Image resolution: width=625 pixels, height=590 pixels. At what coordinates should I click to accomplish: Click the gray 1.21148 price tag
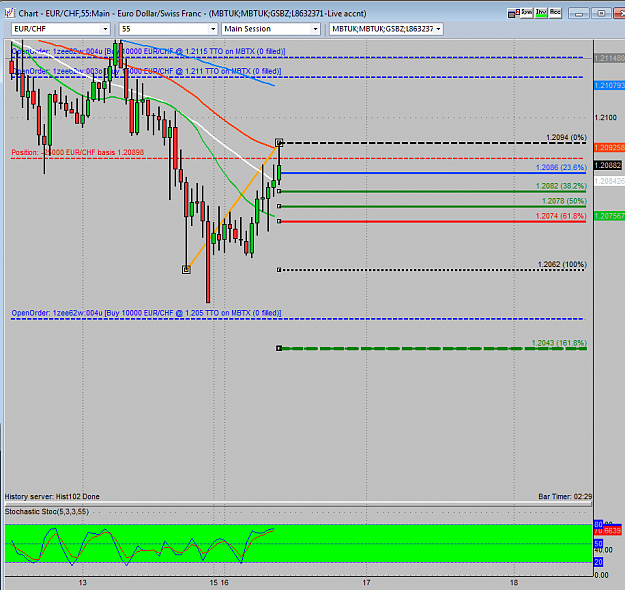(609, 59)
